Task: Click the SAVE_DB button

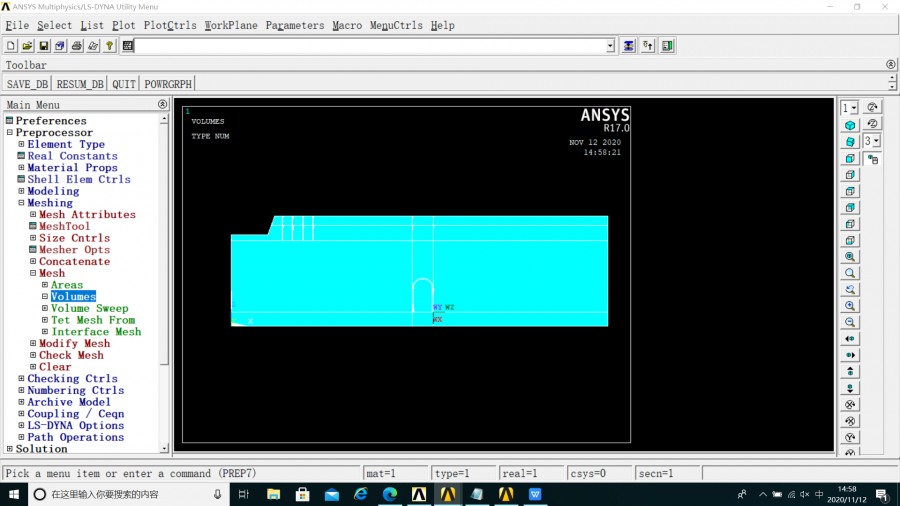Action: (x=27, y=84)
